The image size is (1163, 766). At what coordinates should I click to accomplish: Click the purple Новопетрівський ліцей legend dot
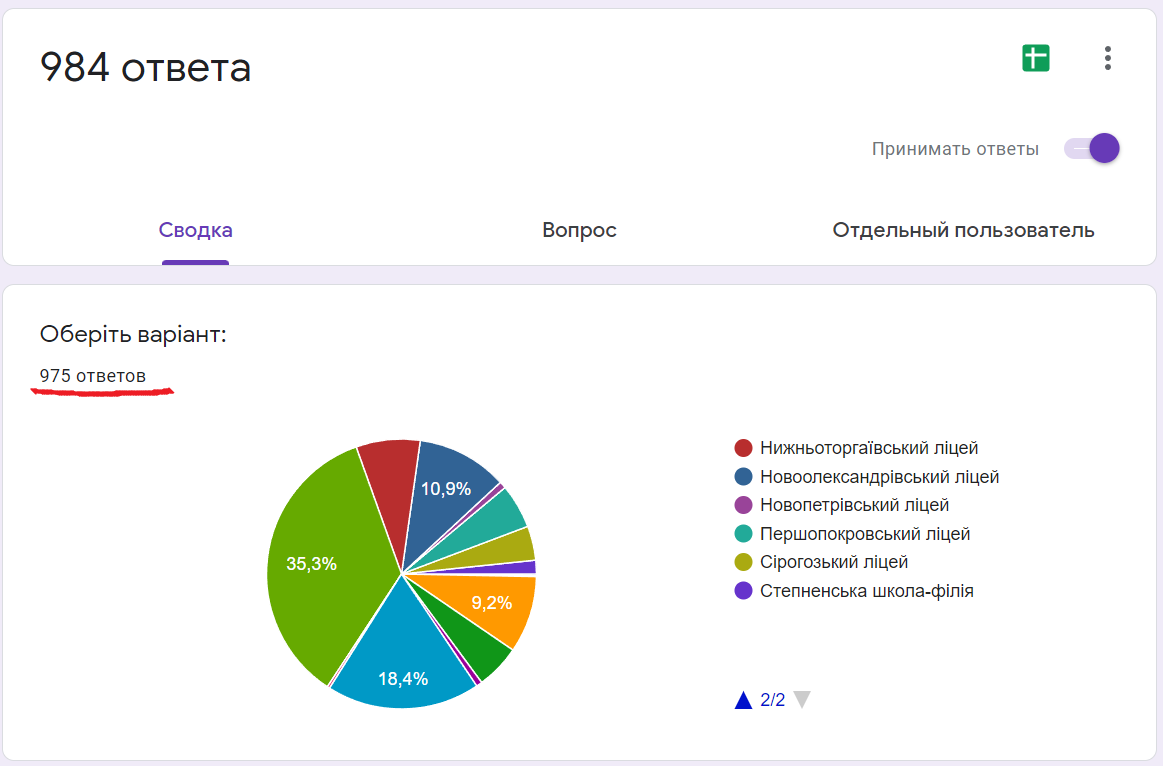(743, 505)
